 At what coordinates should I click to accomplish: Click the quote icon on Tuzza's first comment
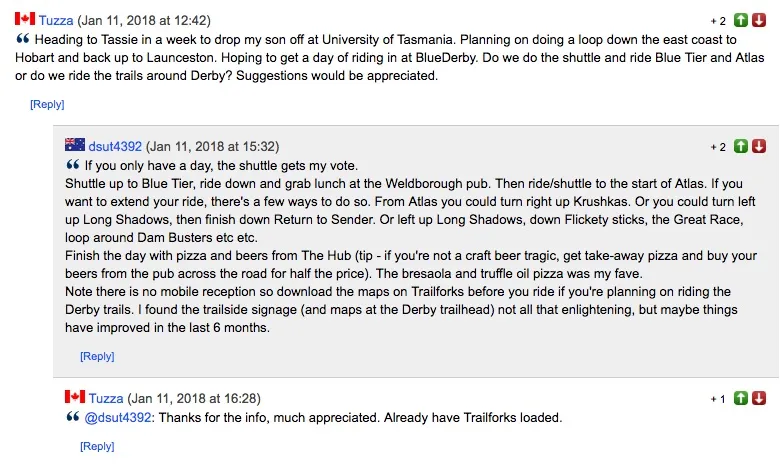click(22, 39)
